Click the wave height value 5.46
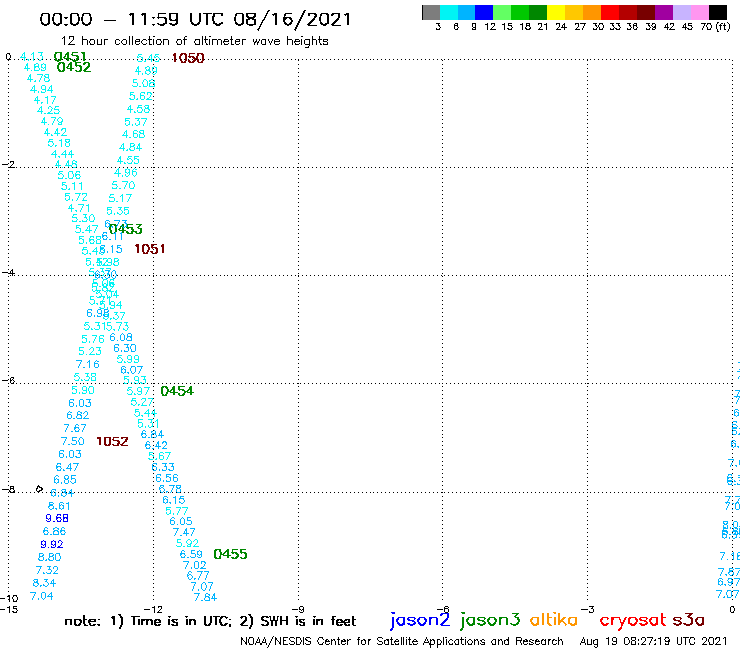Image resolution: width=740 pixels, height=650 pixels. click(x=148, y=59)
